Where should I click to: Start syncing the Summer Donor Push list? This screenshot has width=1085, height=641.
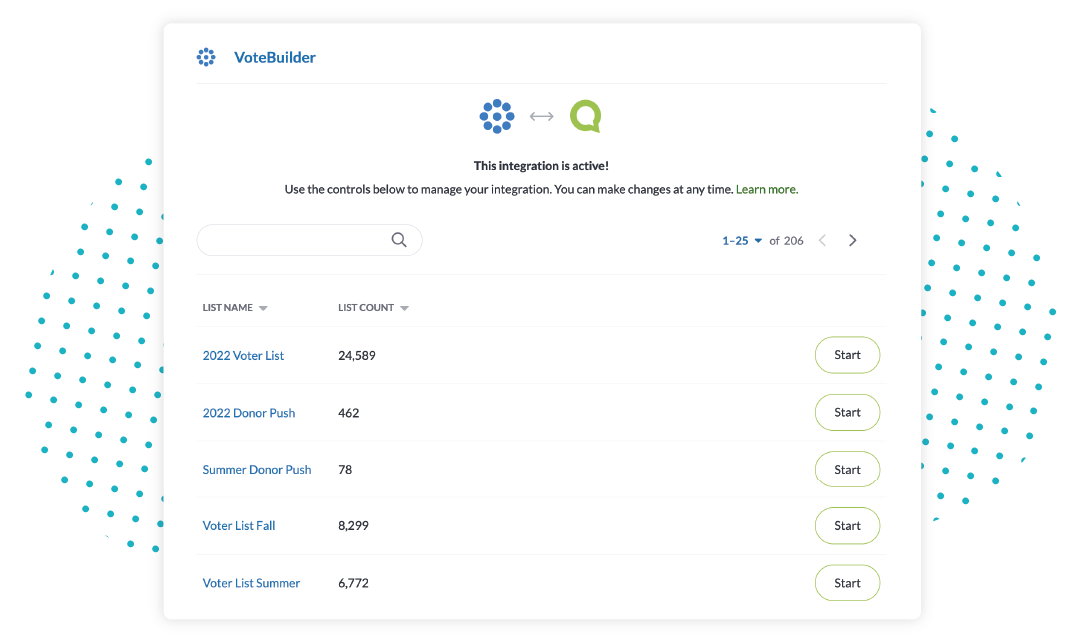click(847, 469)
